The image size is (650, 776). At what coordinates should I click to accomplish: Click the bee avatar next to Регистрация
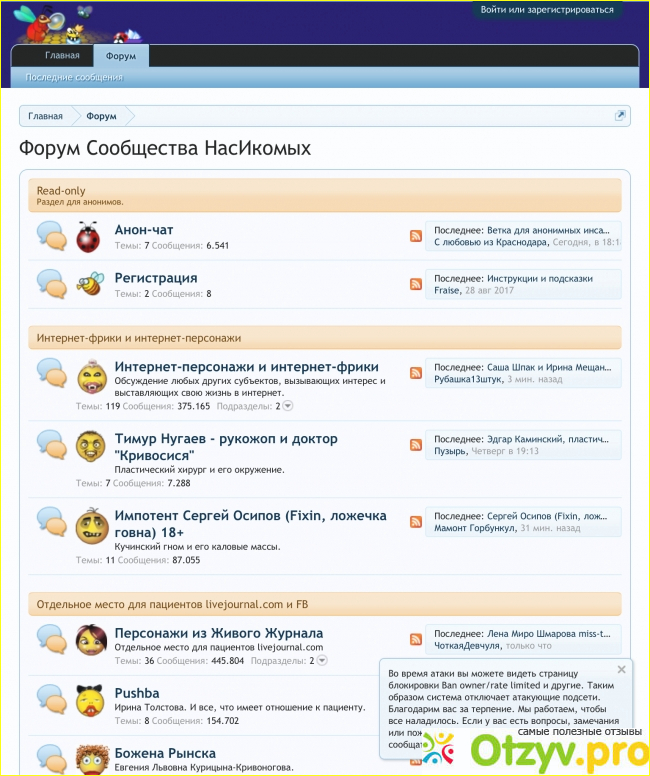pos(88,284)
